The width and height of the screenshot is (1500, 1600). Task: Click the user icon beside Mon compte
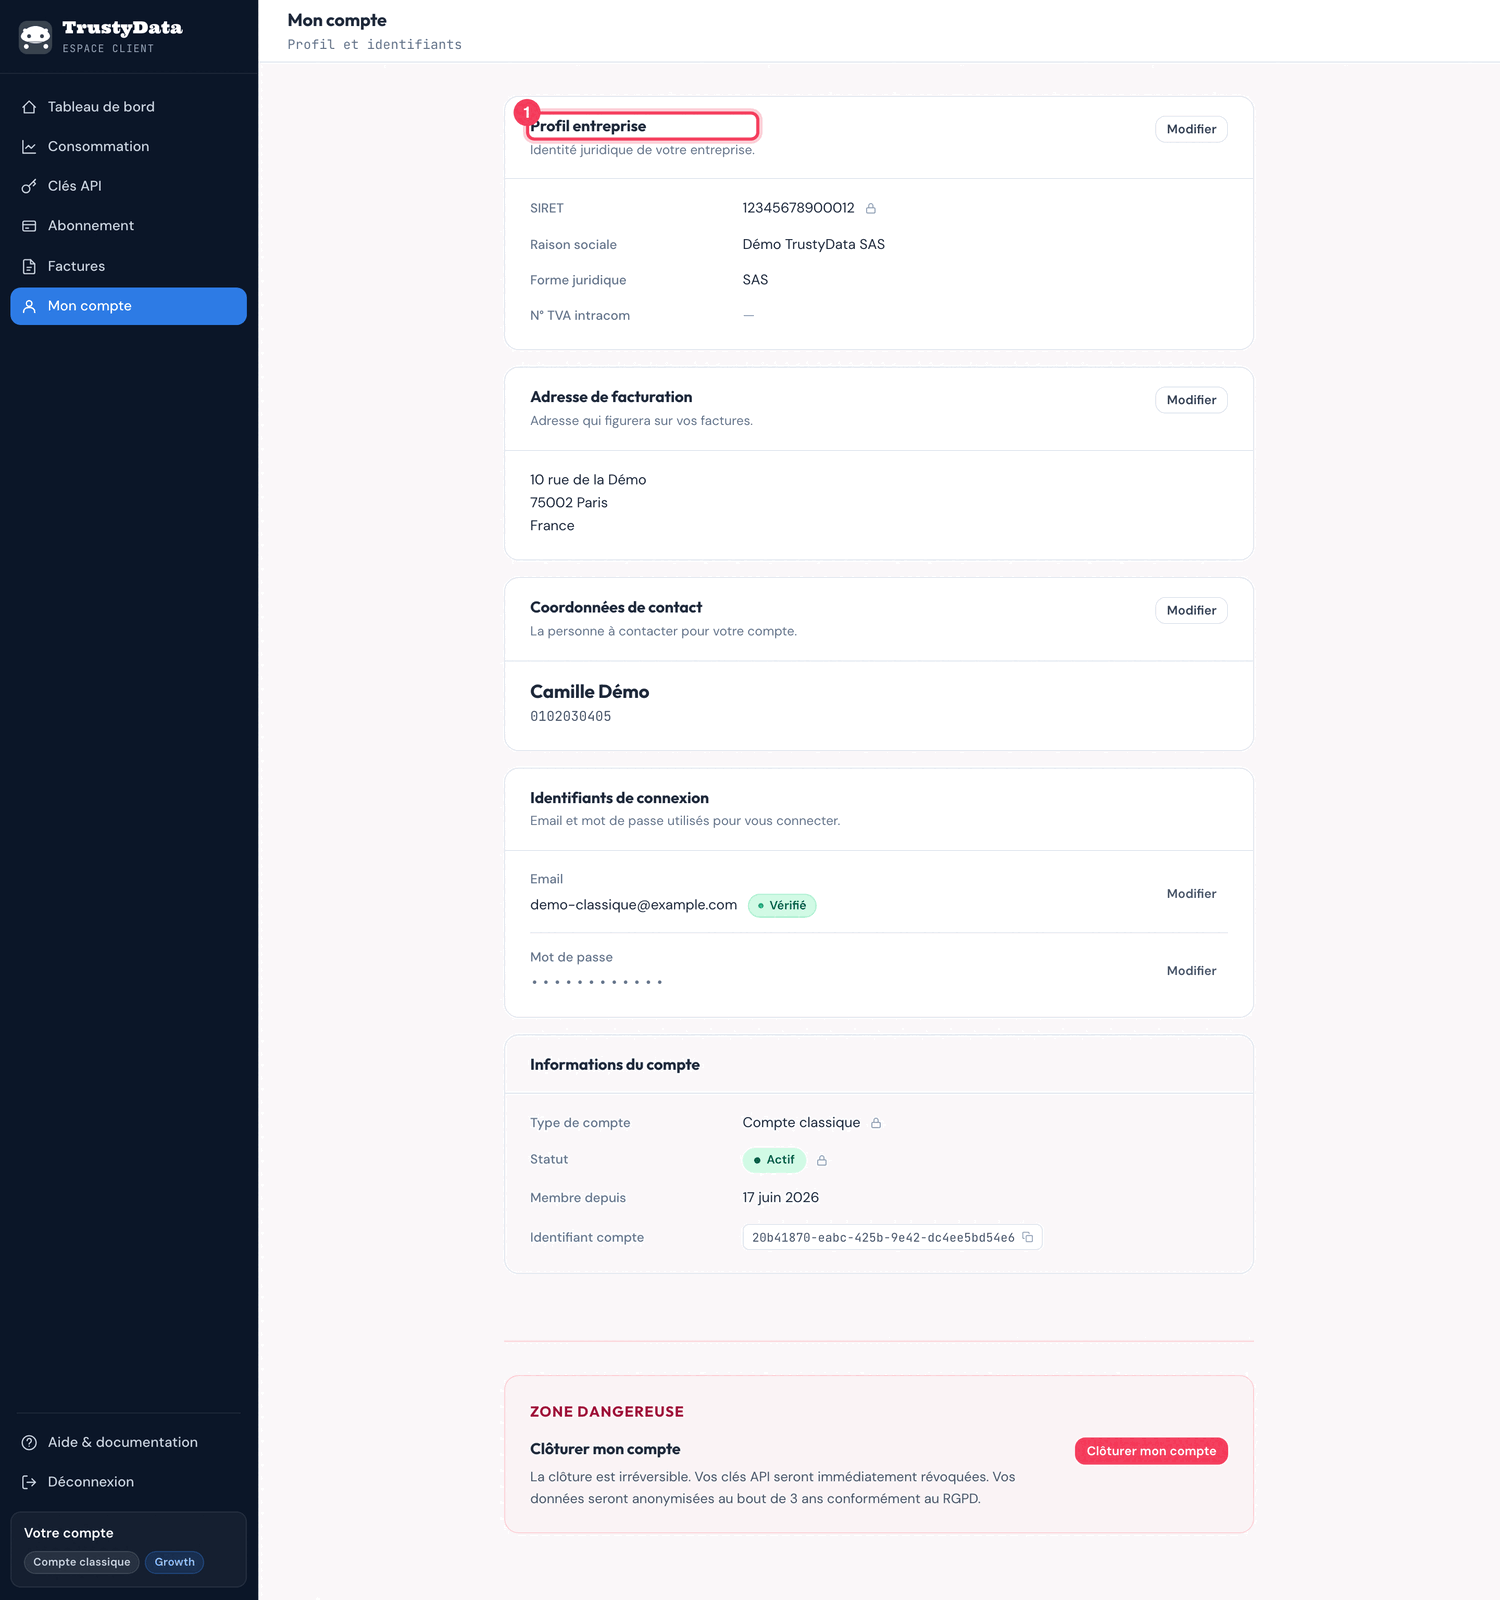[x=29, y=306]
